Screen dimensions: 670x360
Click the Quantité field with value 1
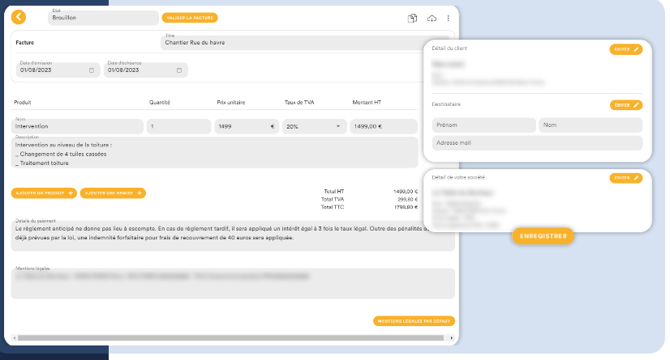[x=179, y=126]
